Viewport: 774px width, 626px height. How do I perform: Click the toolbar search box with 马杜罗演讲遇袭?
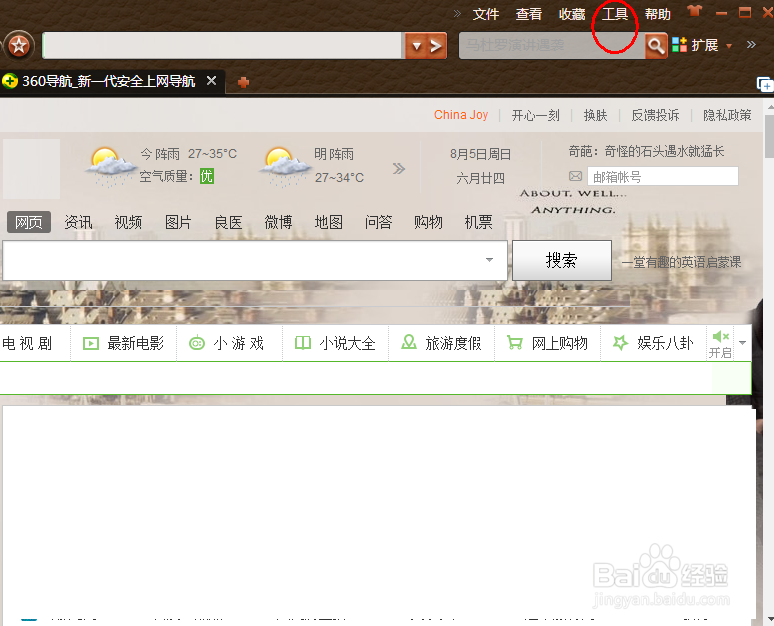click(552, 46)
